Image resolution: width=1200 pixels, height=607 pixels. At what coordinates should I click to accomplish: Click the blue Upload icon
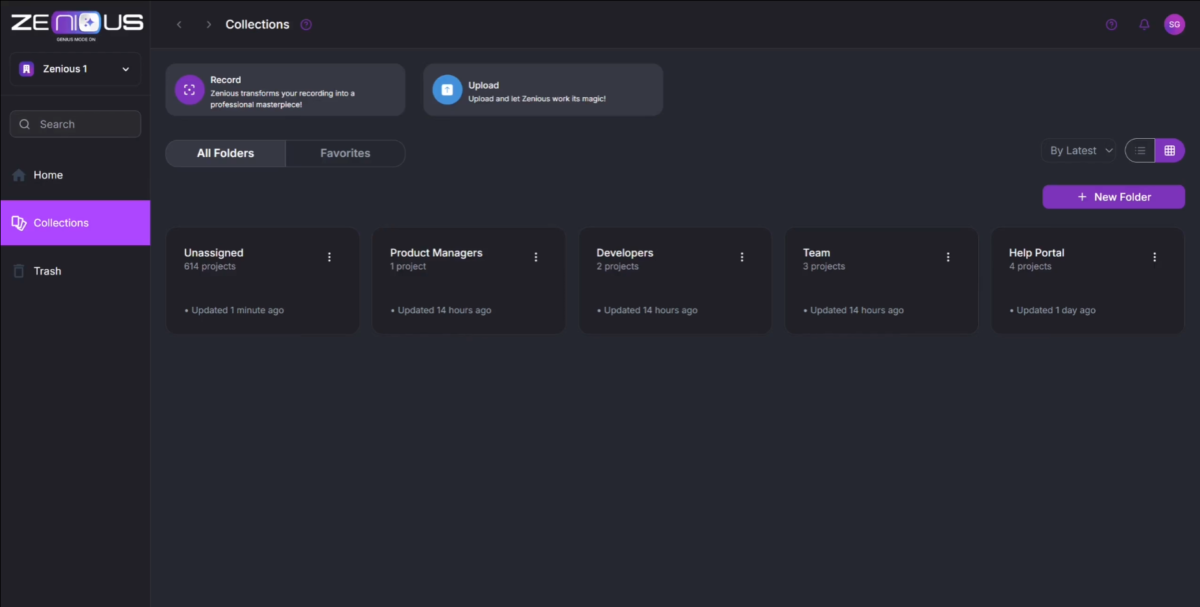pyautogui.click(x=447, y=90)
